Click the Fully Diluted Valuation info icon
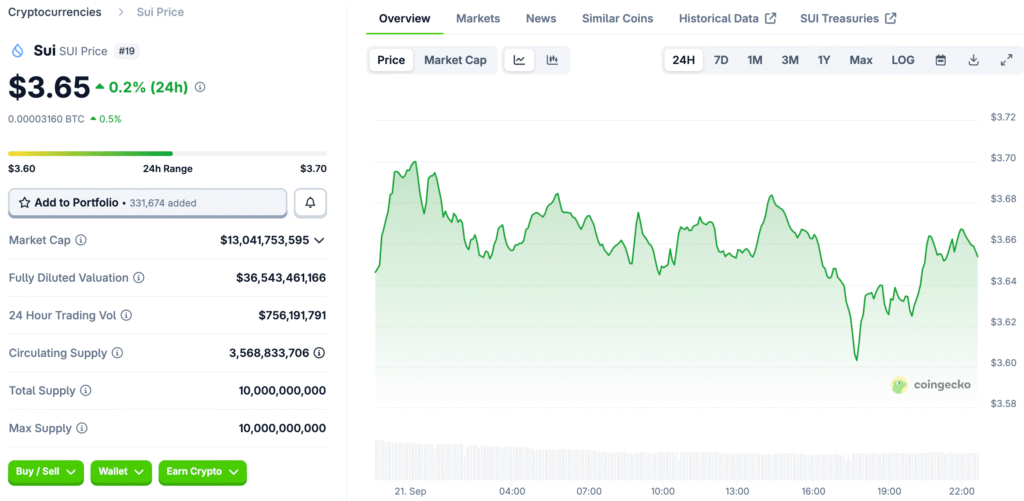 tap(139, 278)
